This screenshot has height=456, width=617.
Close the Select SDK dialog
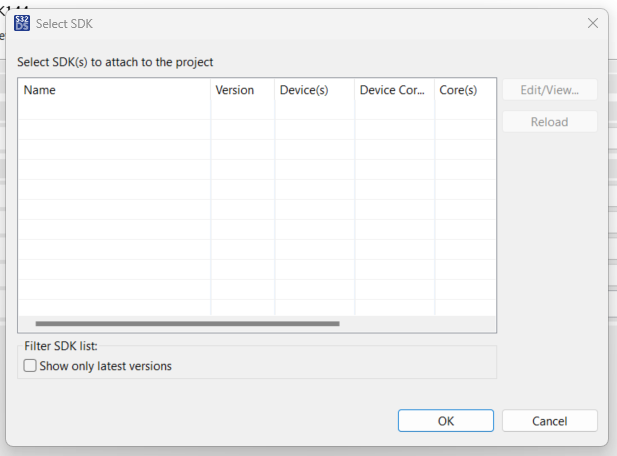[x=593, y=23]
